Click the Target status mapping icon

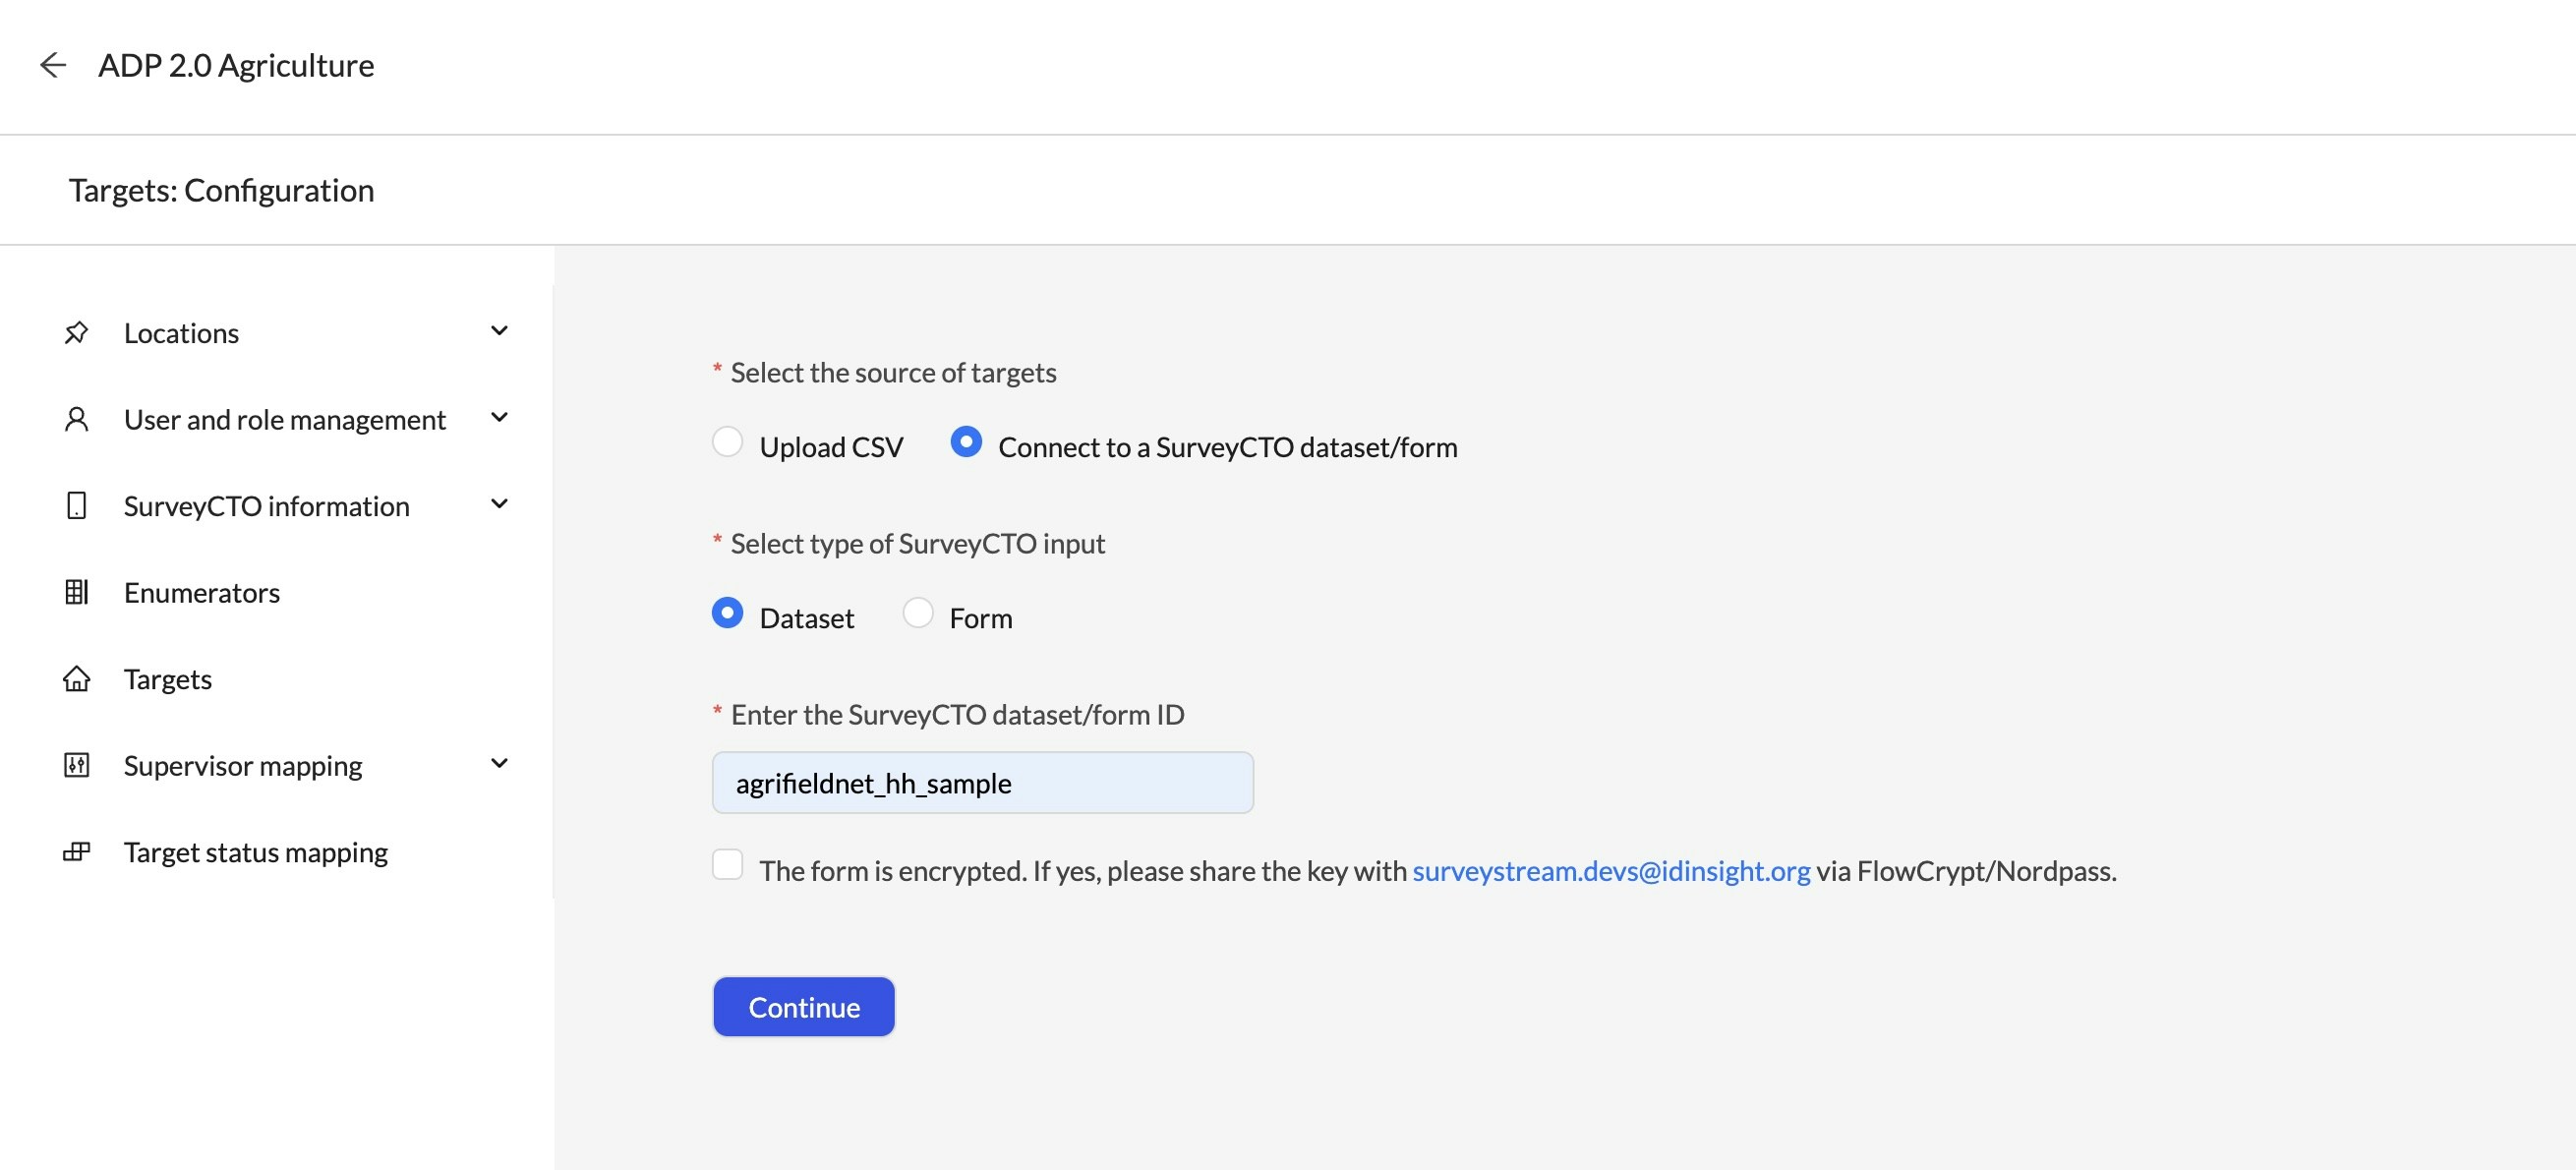[76, 852]
